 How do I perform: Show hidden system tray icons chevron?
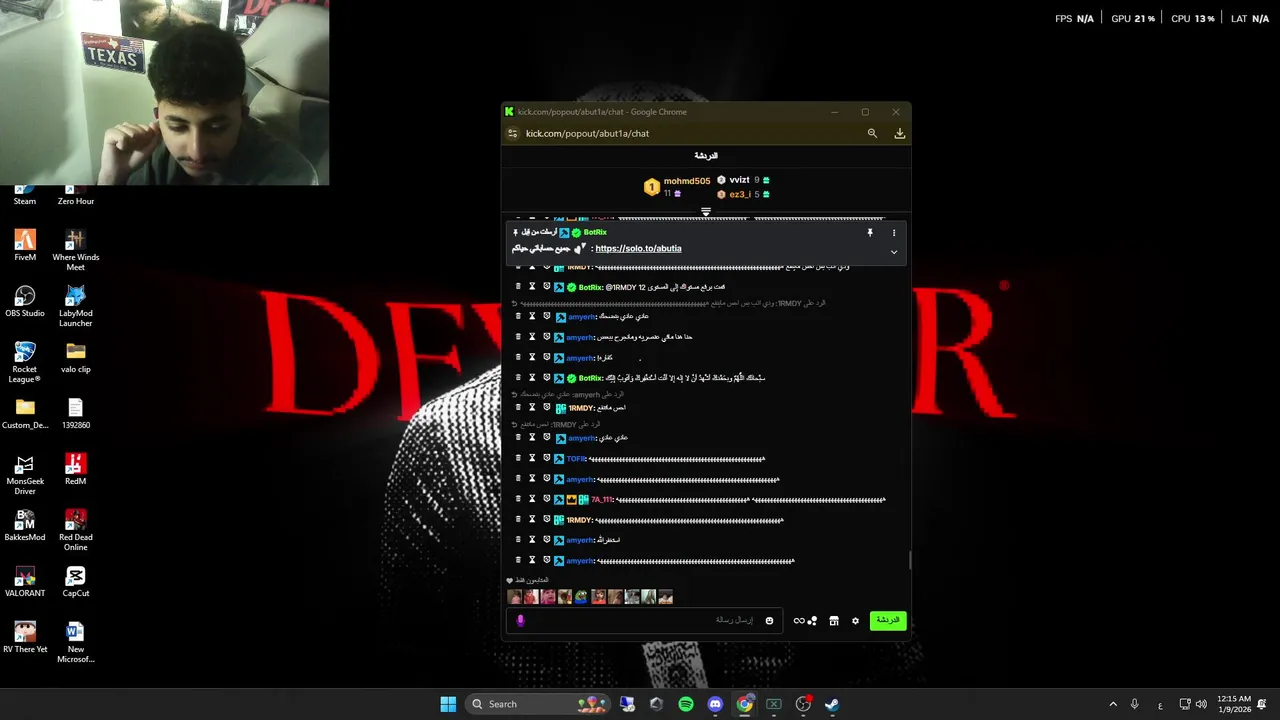point(1113,704)
